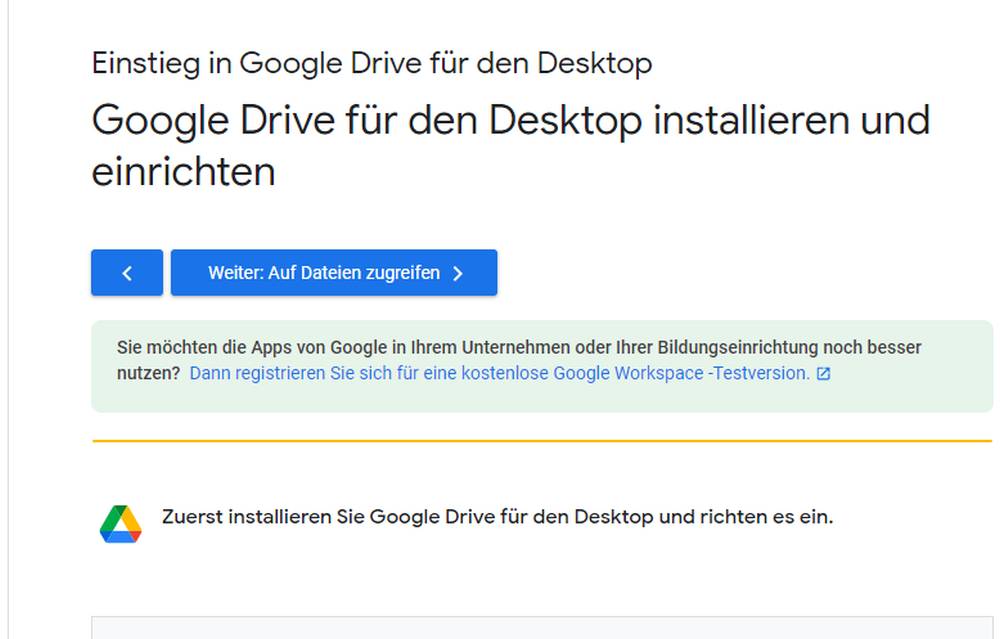Open the Google Workspace Testversion registration link
Image resolution: width=1000 pixels, height=639 pixels.
click(500, 373)
